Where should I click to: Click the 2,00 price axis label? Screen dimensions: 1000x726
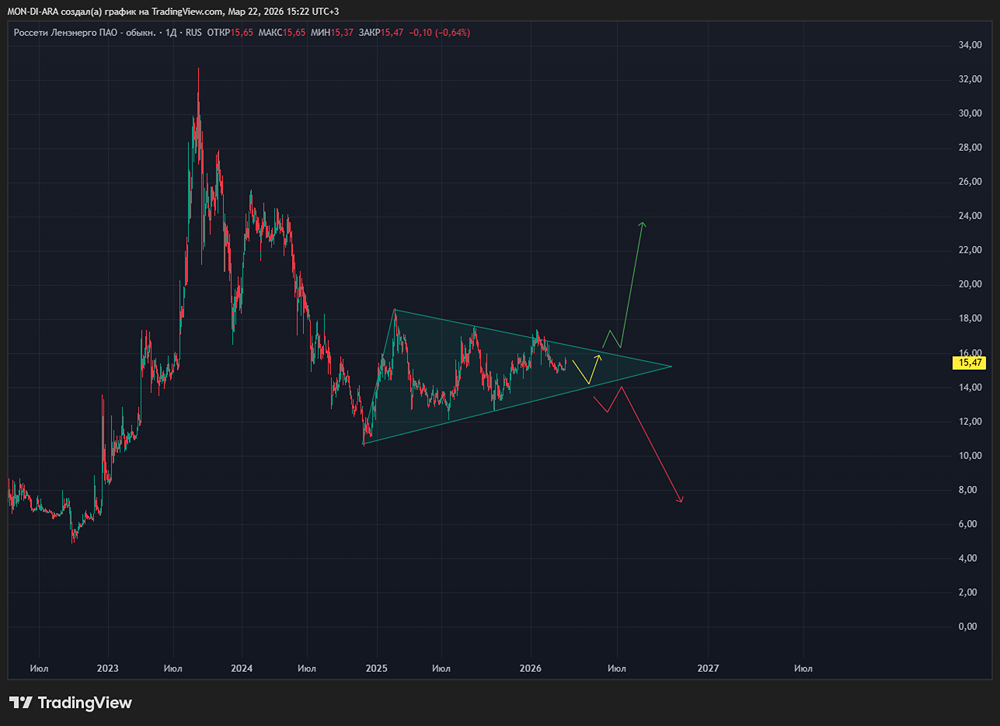[x=967, y=592]
